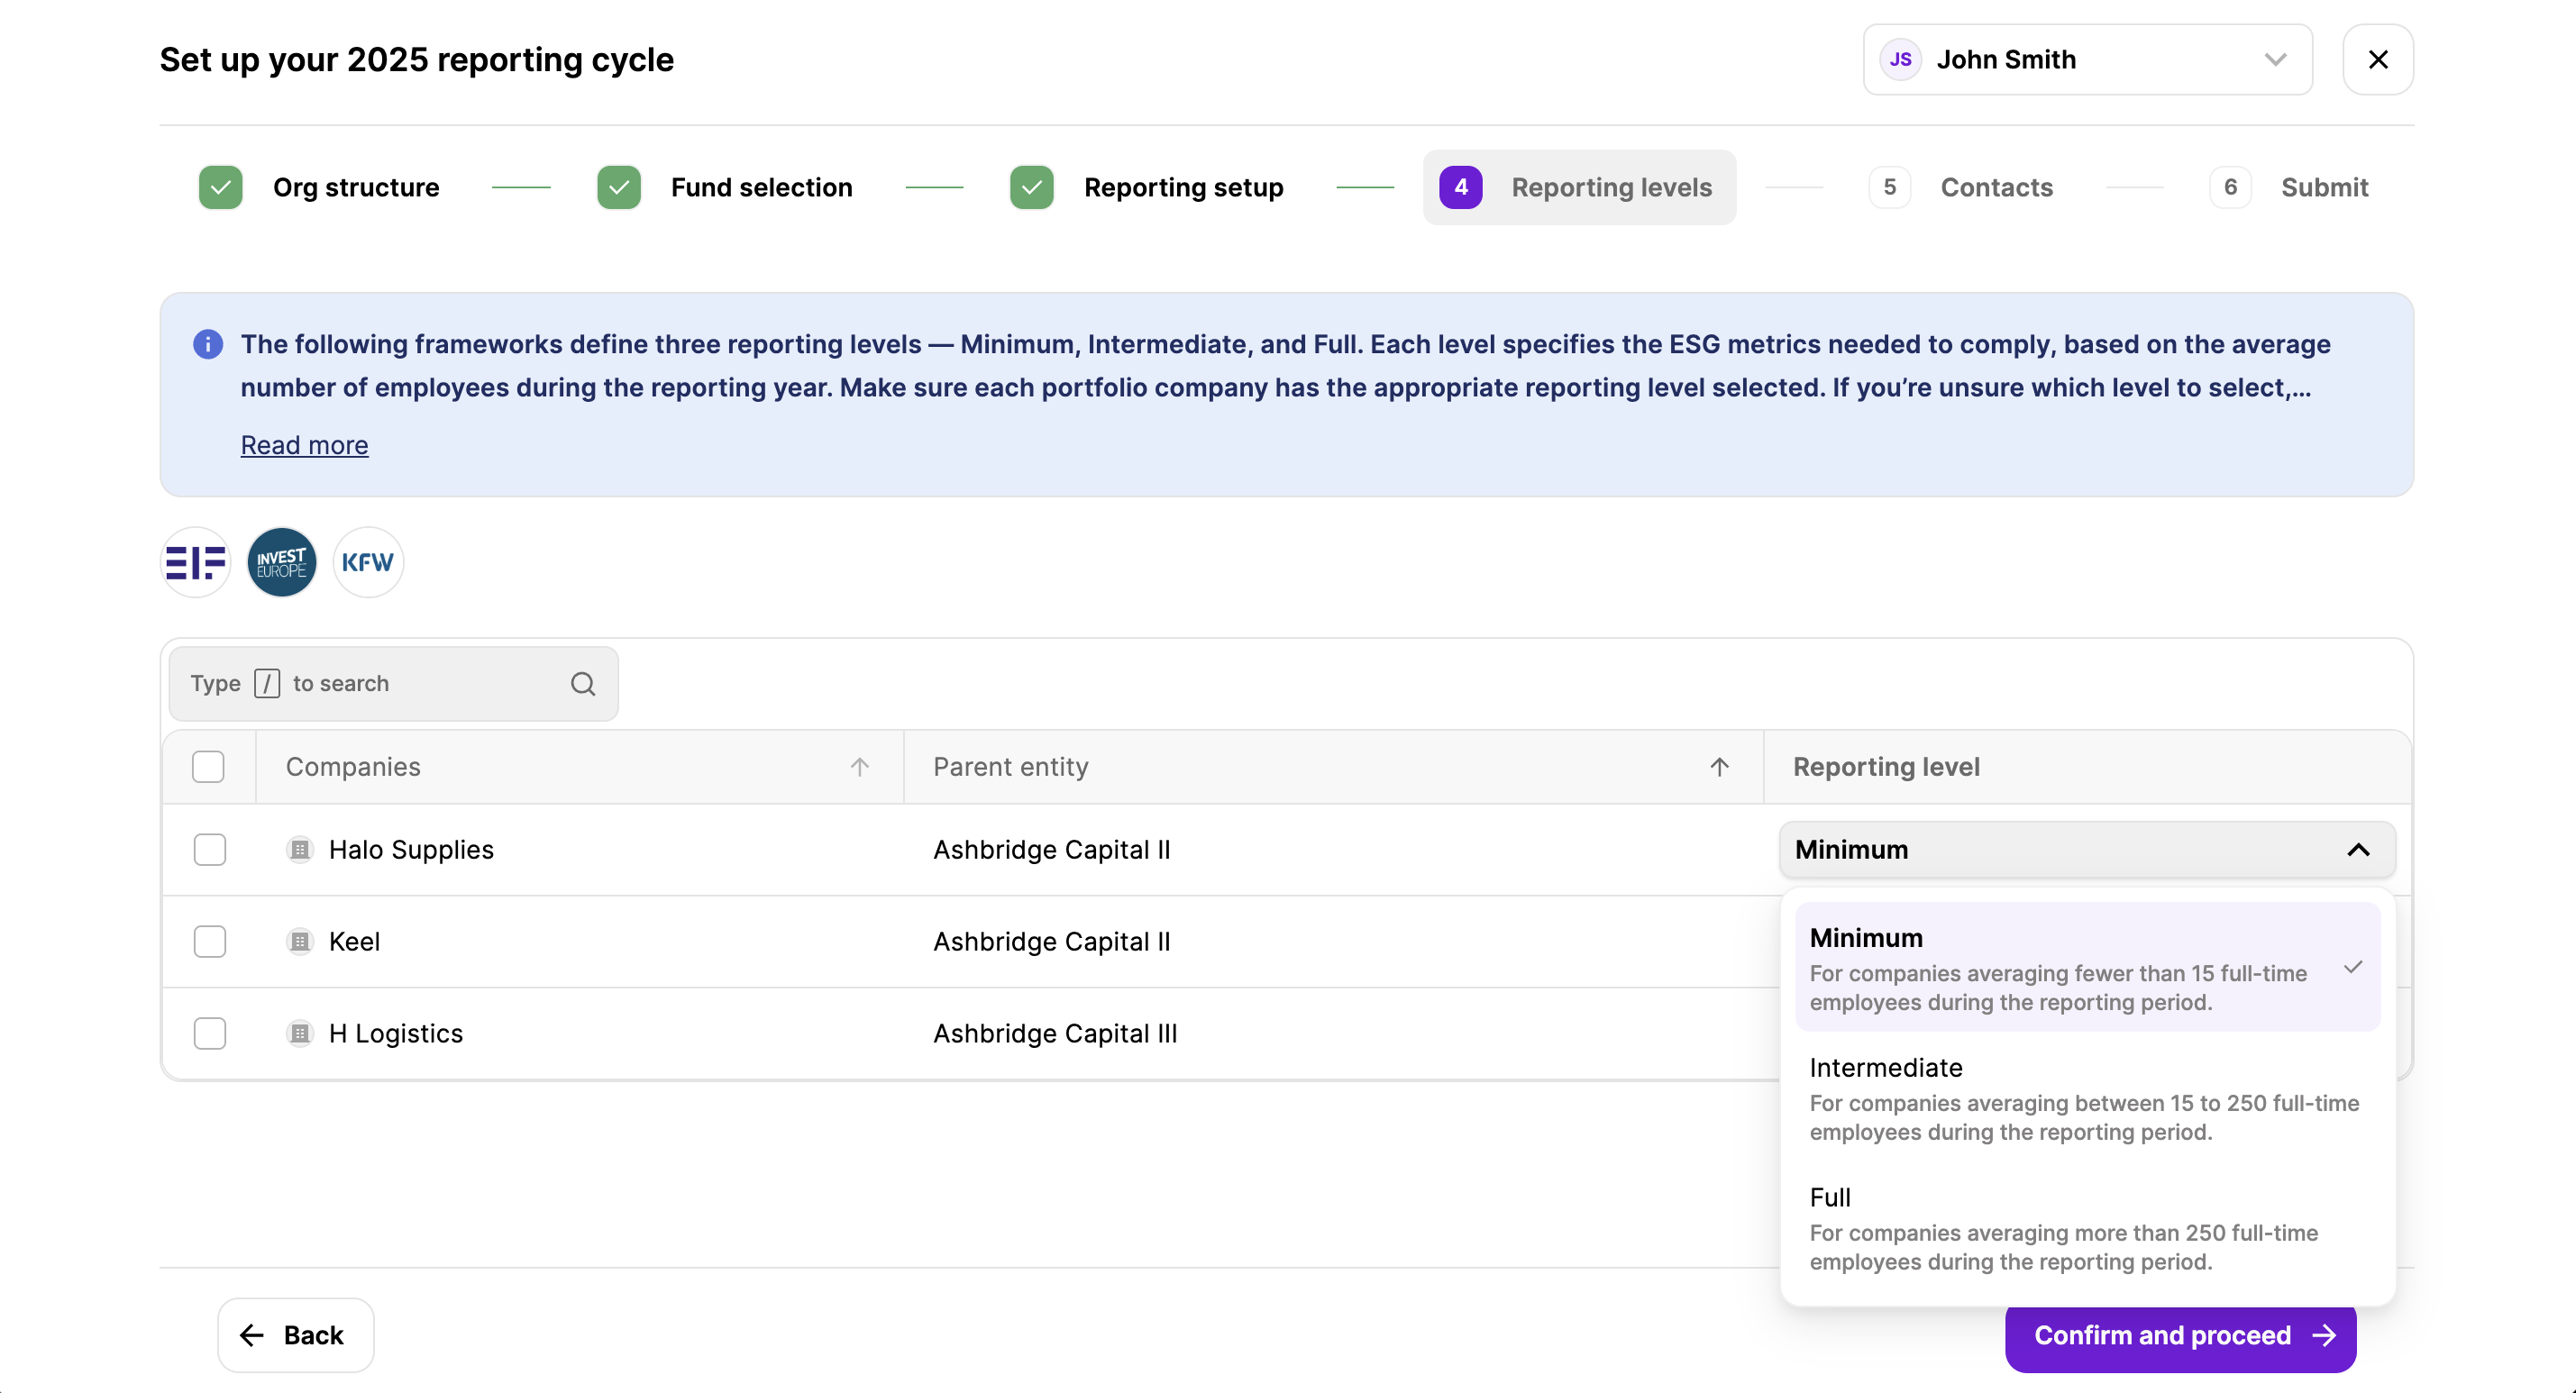Click the company icon next to H Logistics
The image size is (2576, 1393).
tap(300, 1034)
